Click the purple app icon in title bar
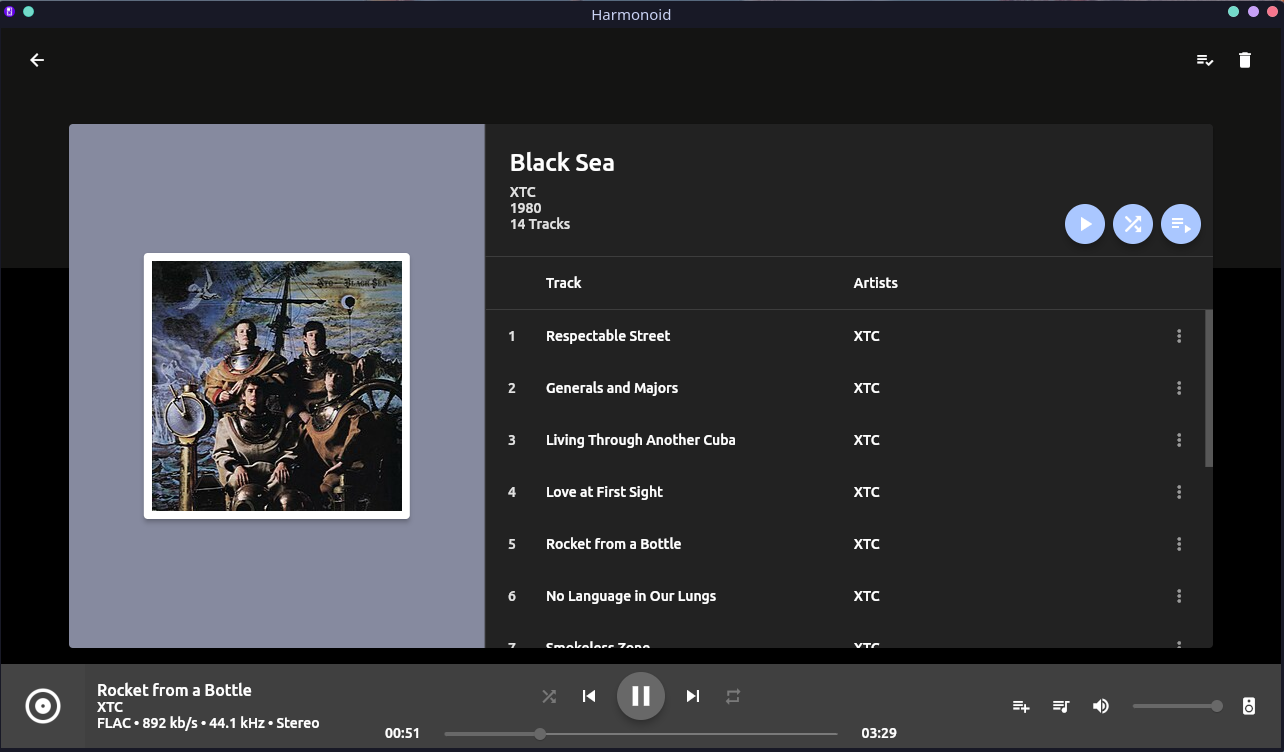The width and height of the screenshot is (1284, 752). tap(9, 11)
